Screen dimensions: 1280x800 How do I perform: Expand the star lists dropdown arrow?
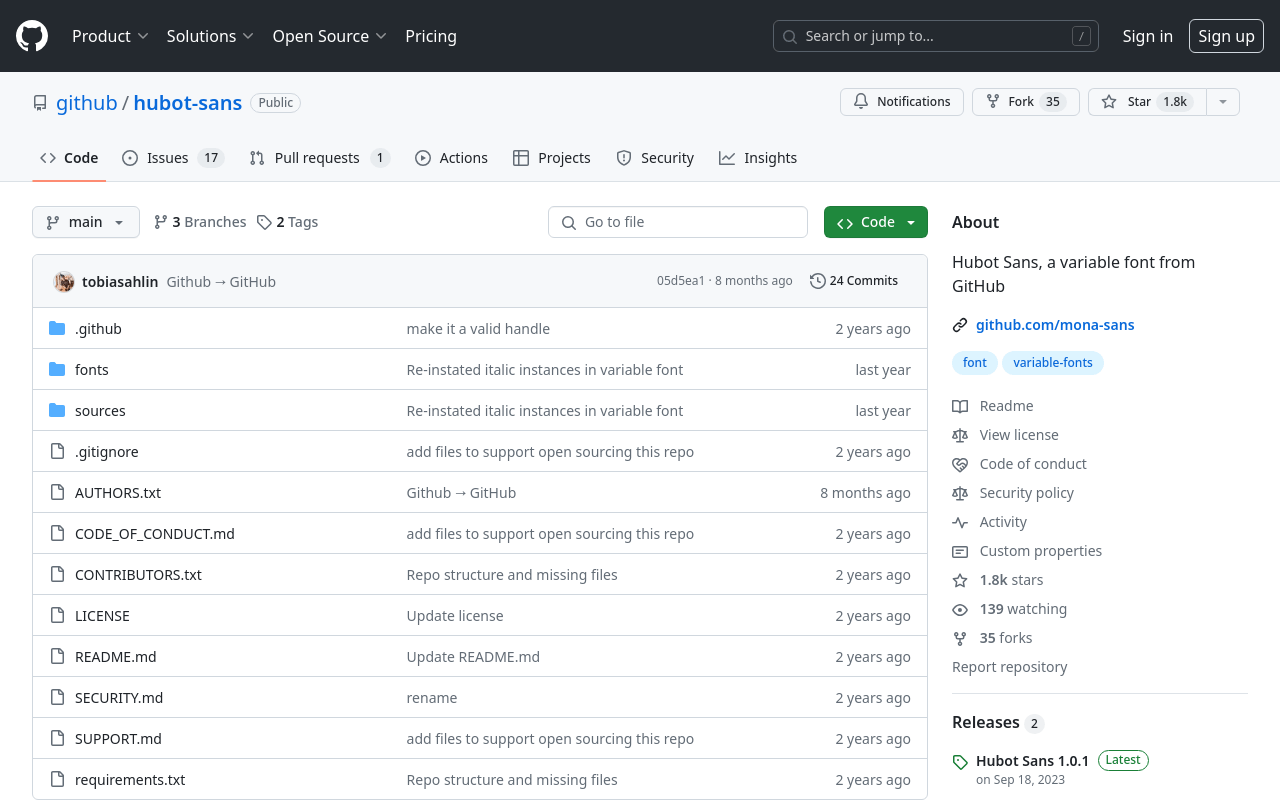pyautogui.click(x=1223, y=102)
